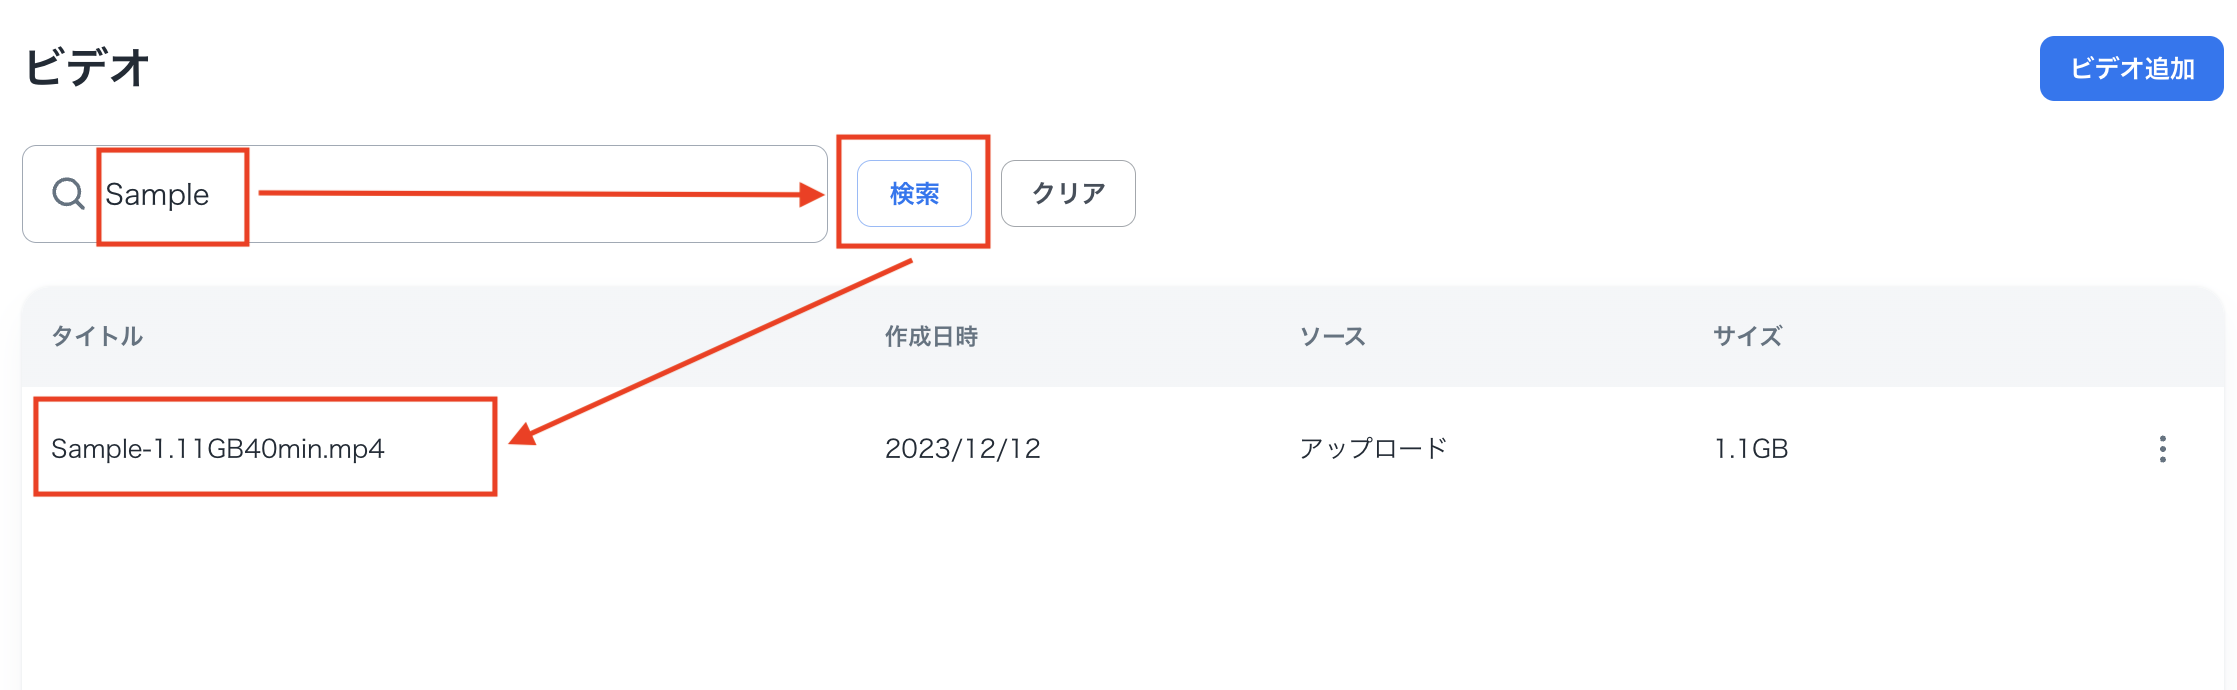Image resolution: width=2237 pixels, height=690 pixels.
Task: Click the アップロード source label
Action: 1373,450
